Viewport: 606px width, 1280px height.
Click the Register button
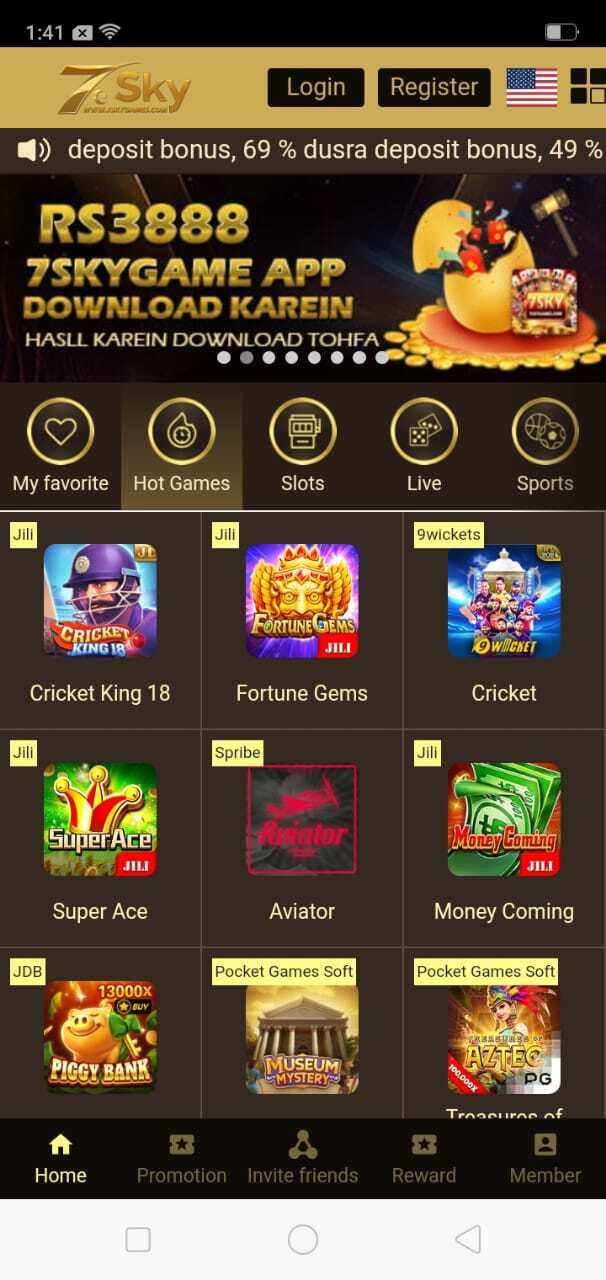(434, 87)
